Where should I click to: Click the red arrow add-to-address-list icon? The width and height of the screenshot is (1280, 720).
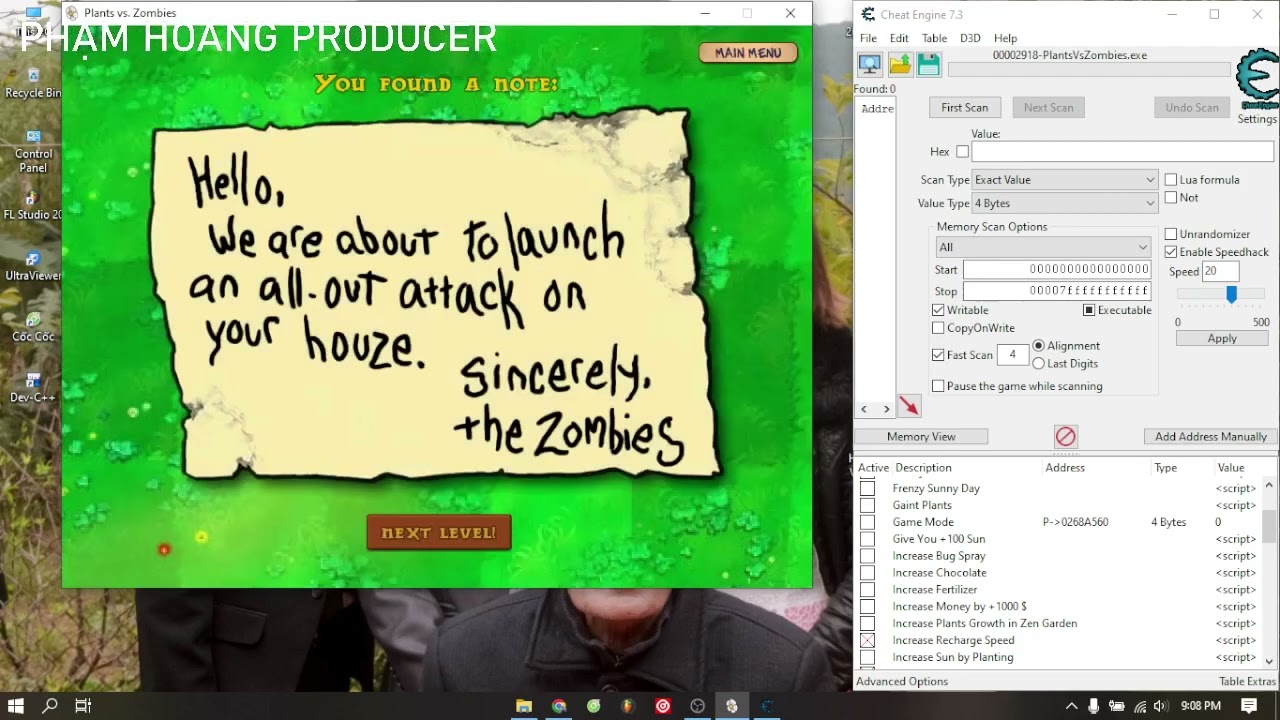[x=909, y=406]
